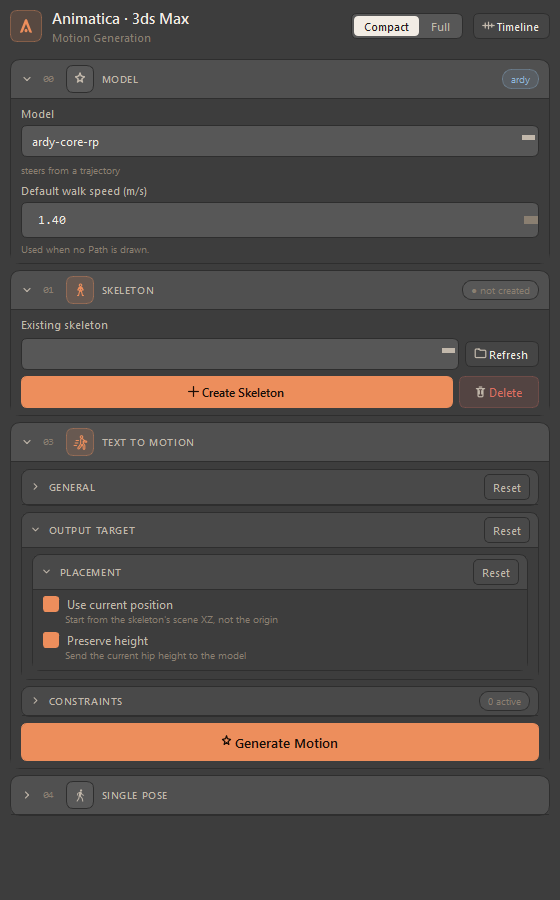This screenshot has height=900, width=560.
Task: Click the Delete skeleton button
Action: (x=499, y=392)
